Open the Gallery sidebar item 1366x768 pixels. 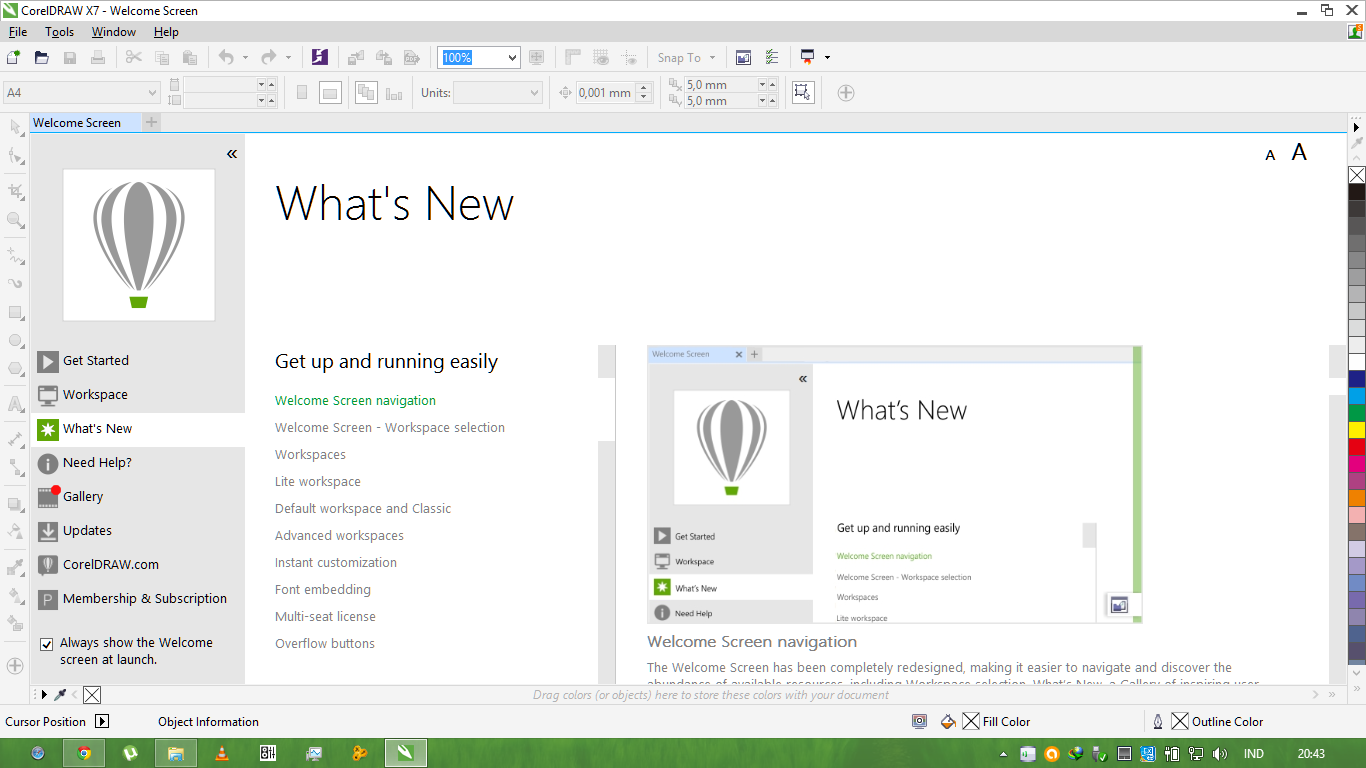pos(138,497)
